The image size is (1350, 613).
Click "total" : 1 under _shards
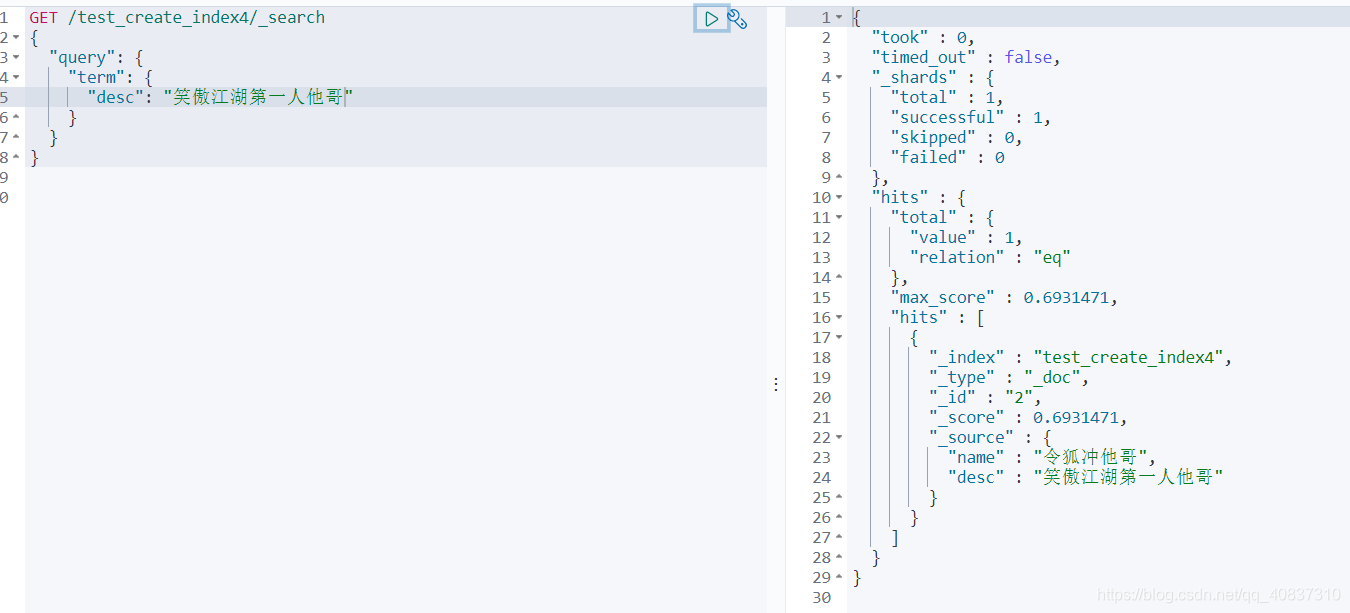coord(947,97)
